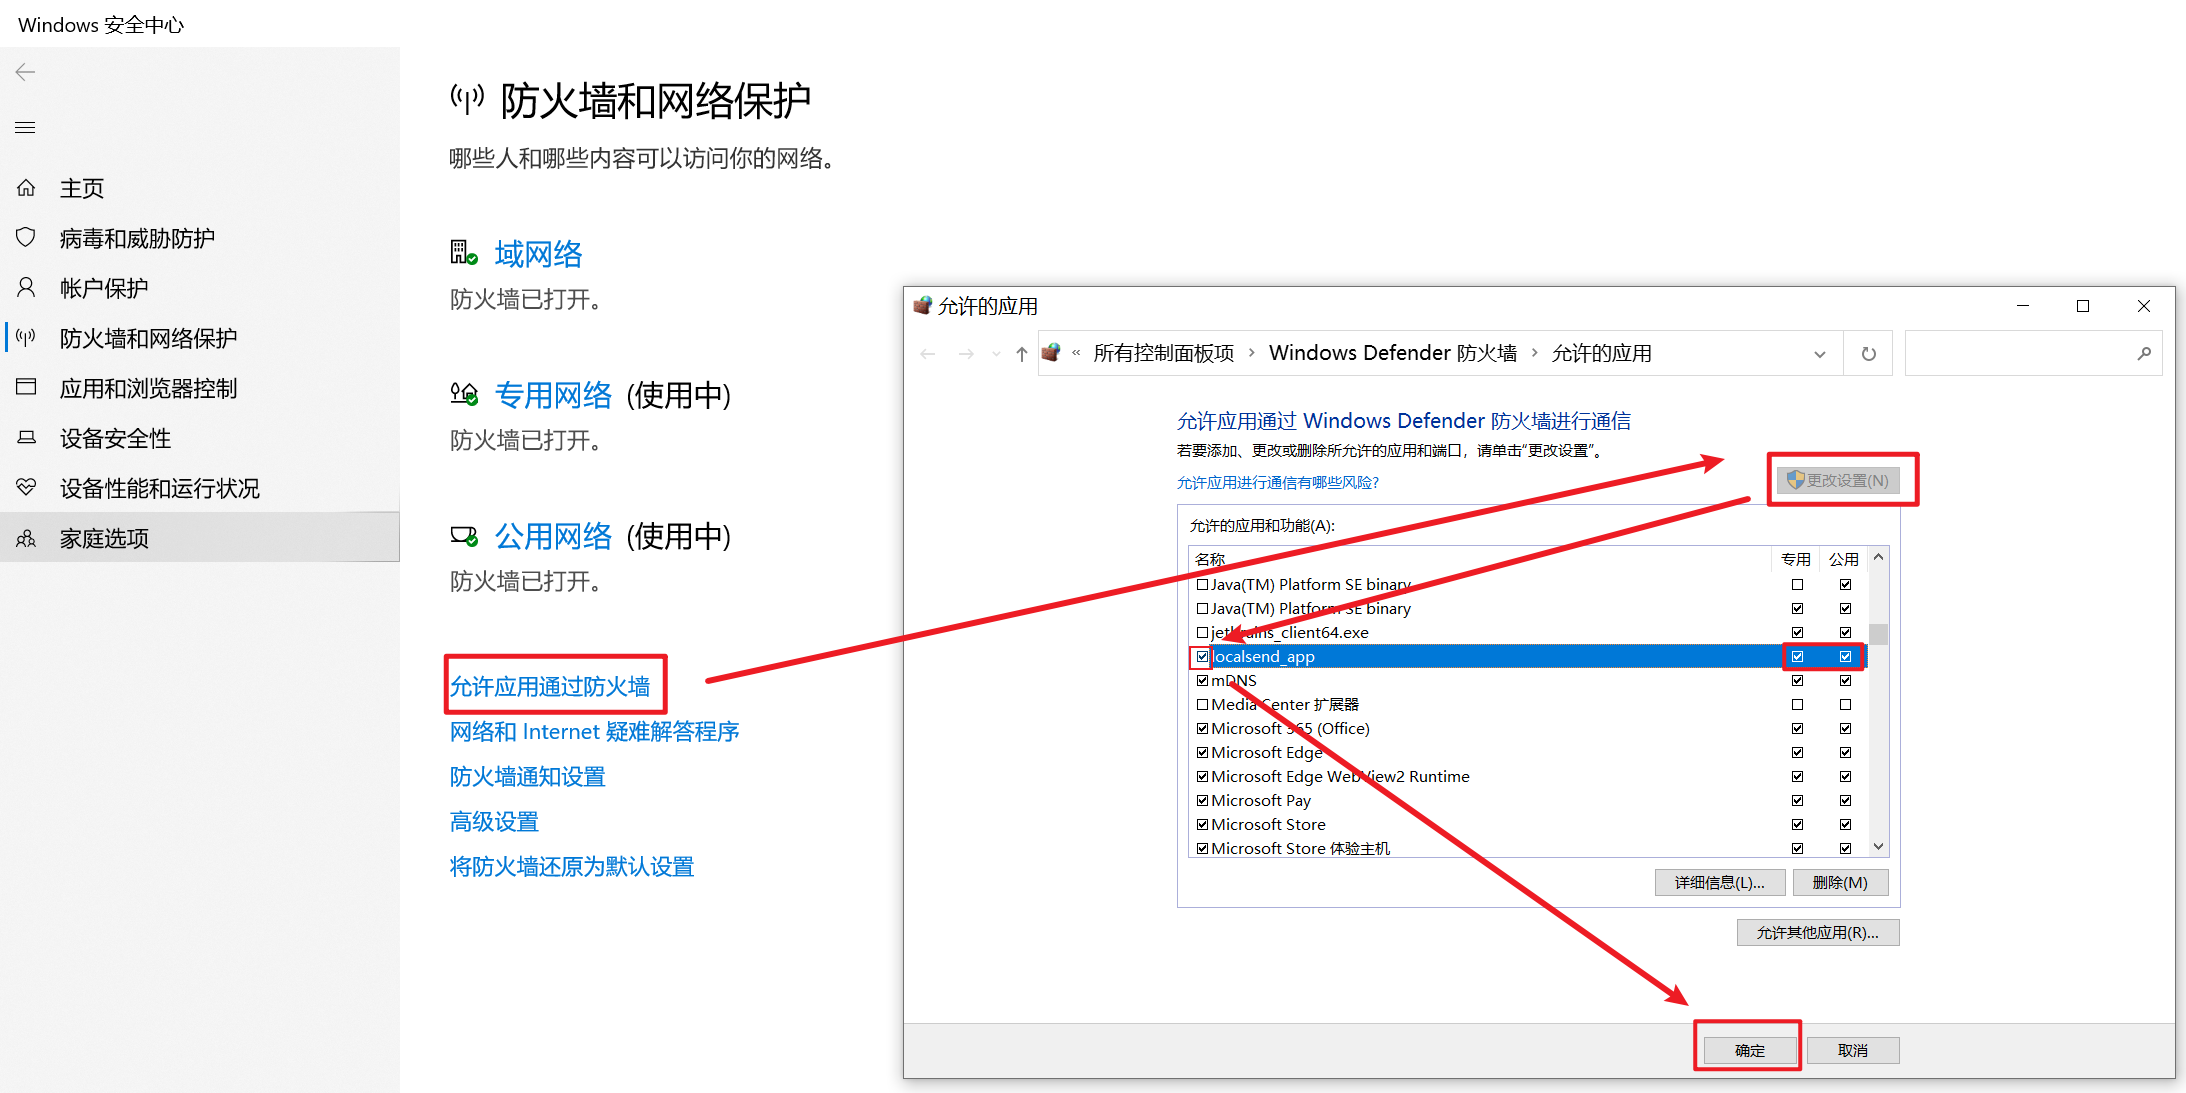Click the private network icon
Image resolution: width=2186 pixels, height=1093 pixels.
[463, 394]
